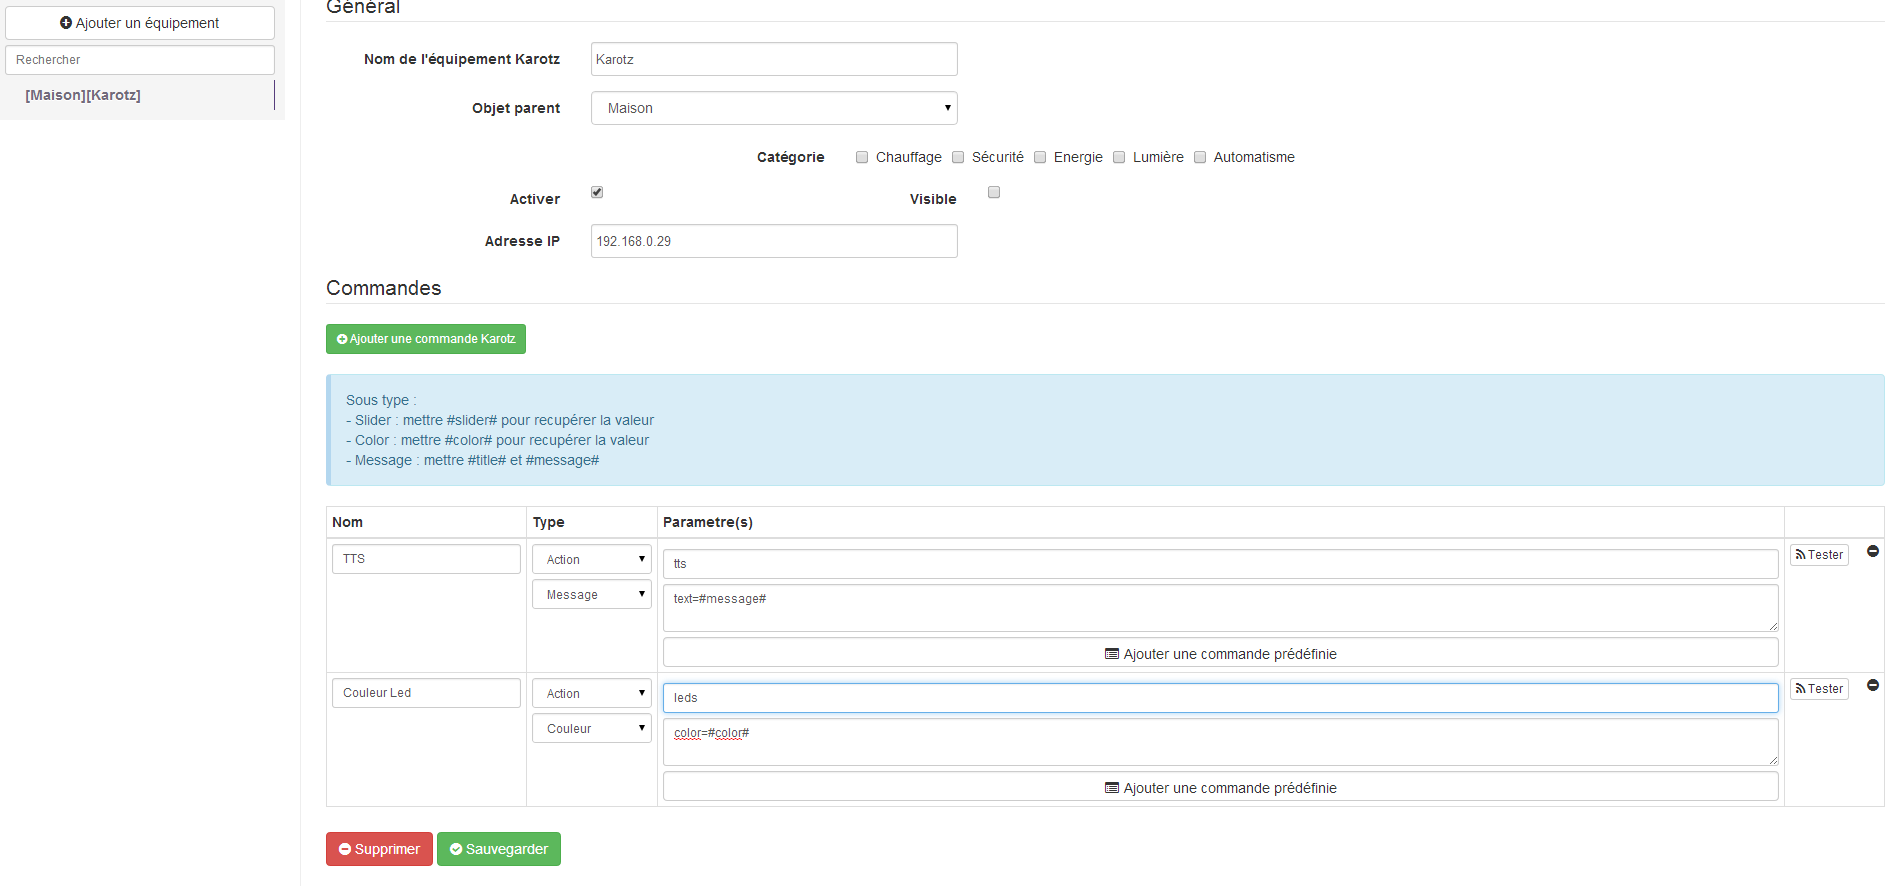This screenshot has width=1893, height=895.
Task: Toggle the Chauffage category checkbox
Action: pos(862,157)
